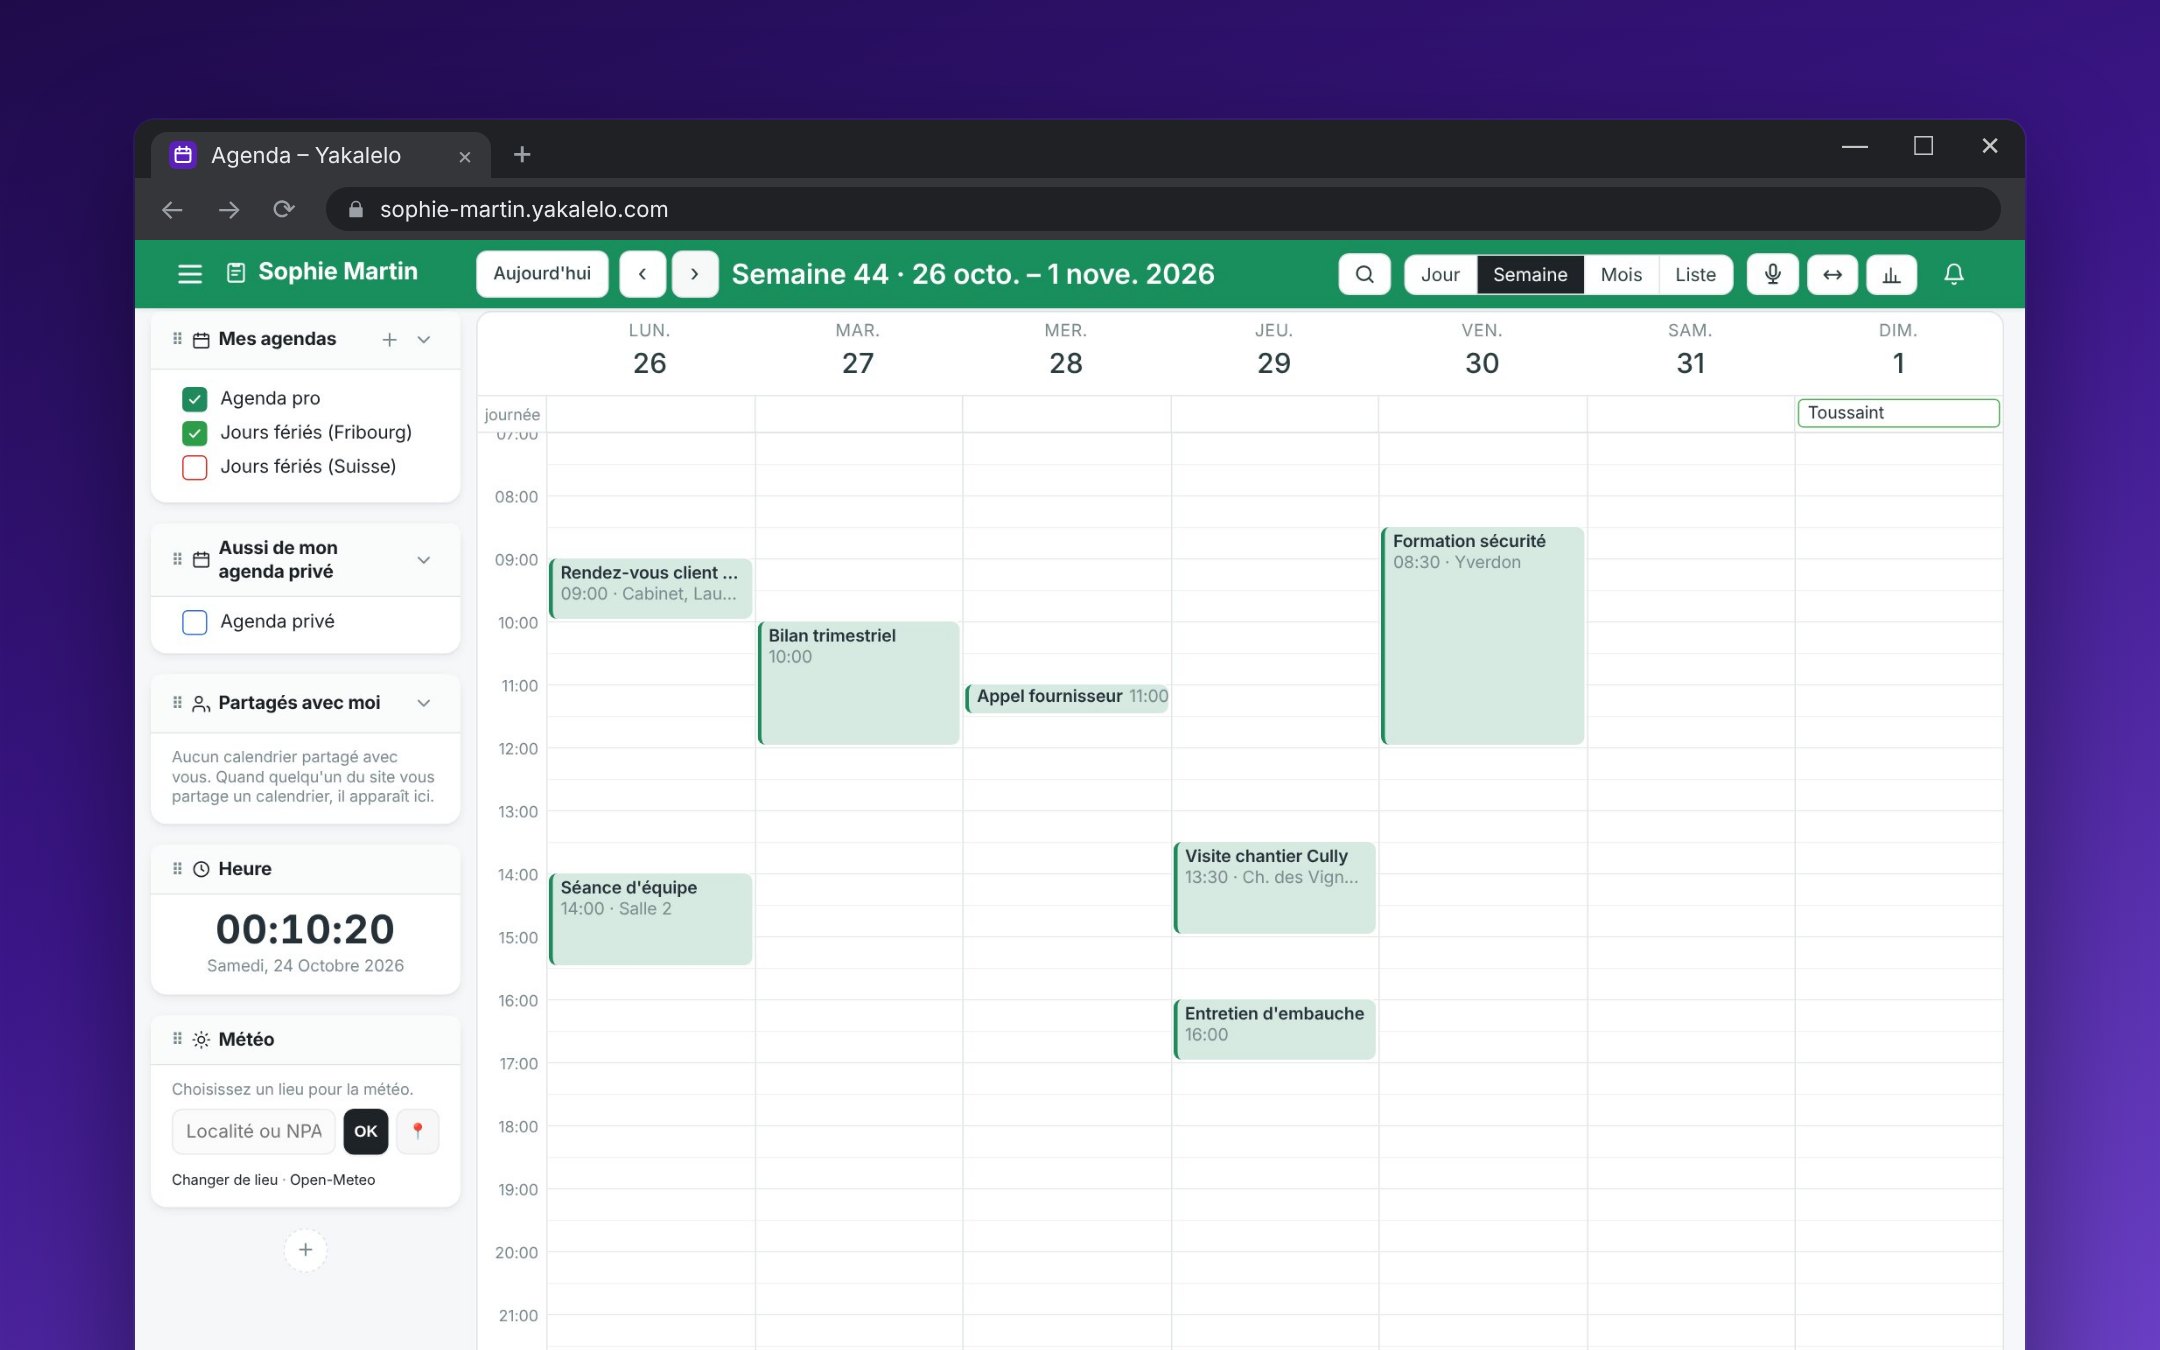Add a widget with the round plus button
The width and height of the screenshot is (2160, 1350).
click(x=305, y=1250)
